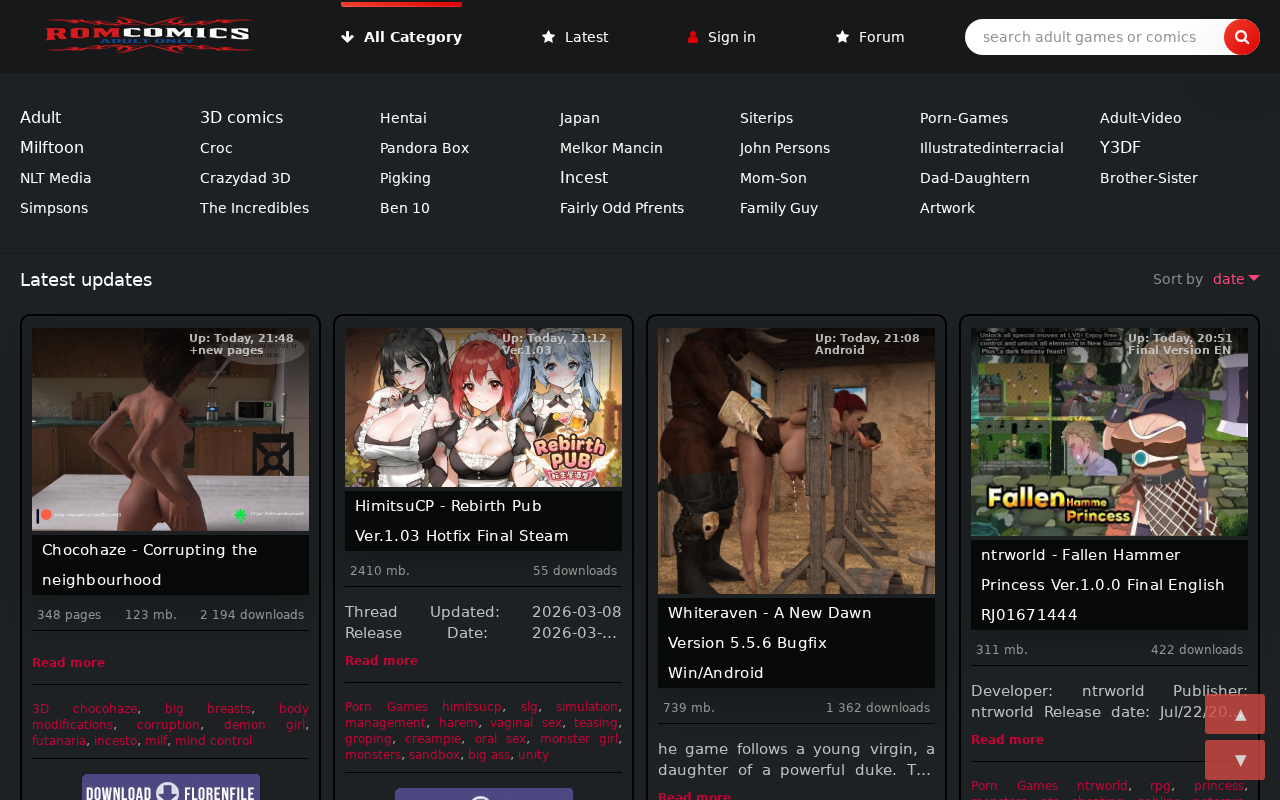
Task: Select the 'management' tag
Action: pyautogui.click(x=386, y=723)
